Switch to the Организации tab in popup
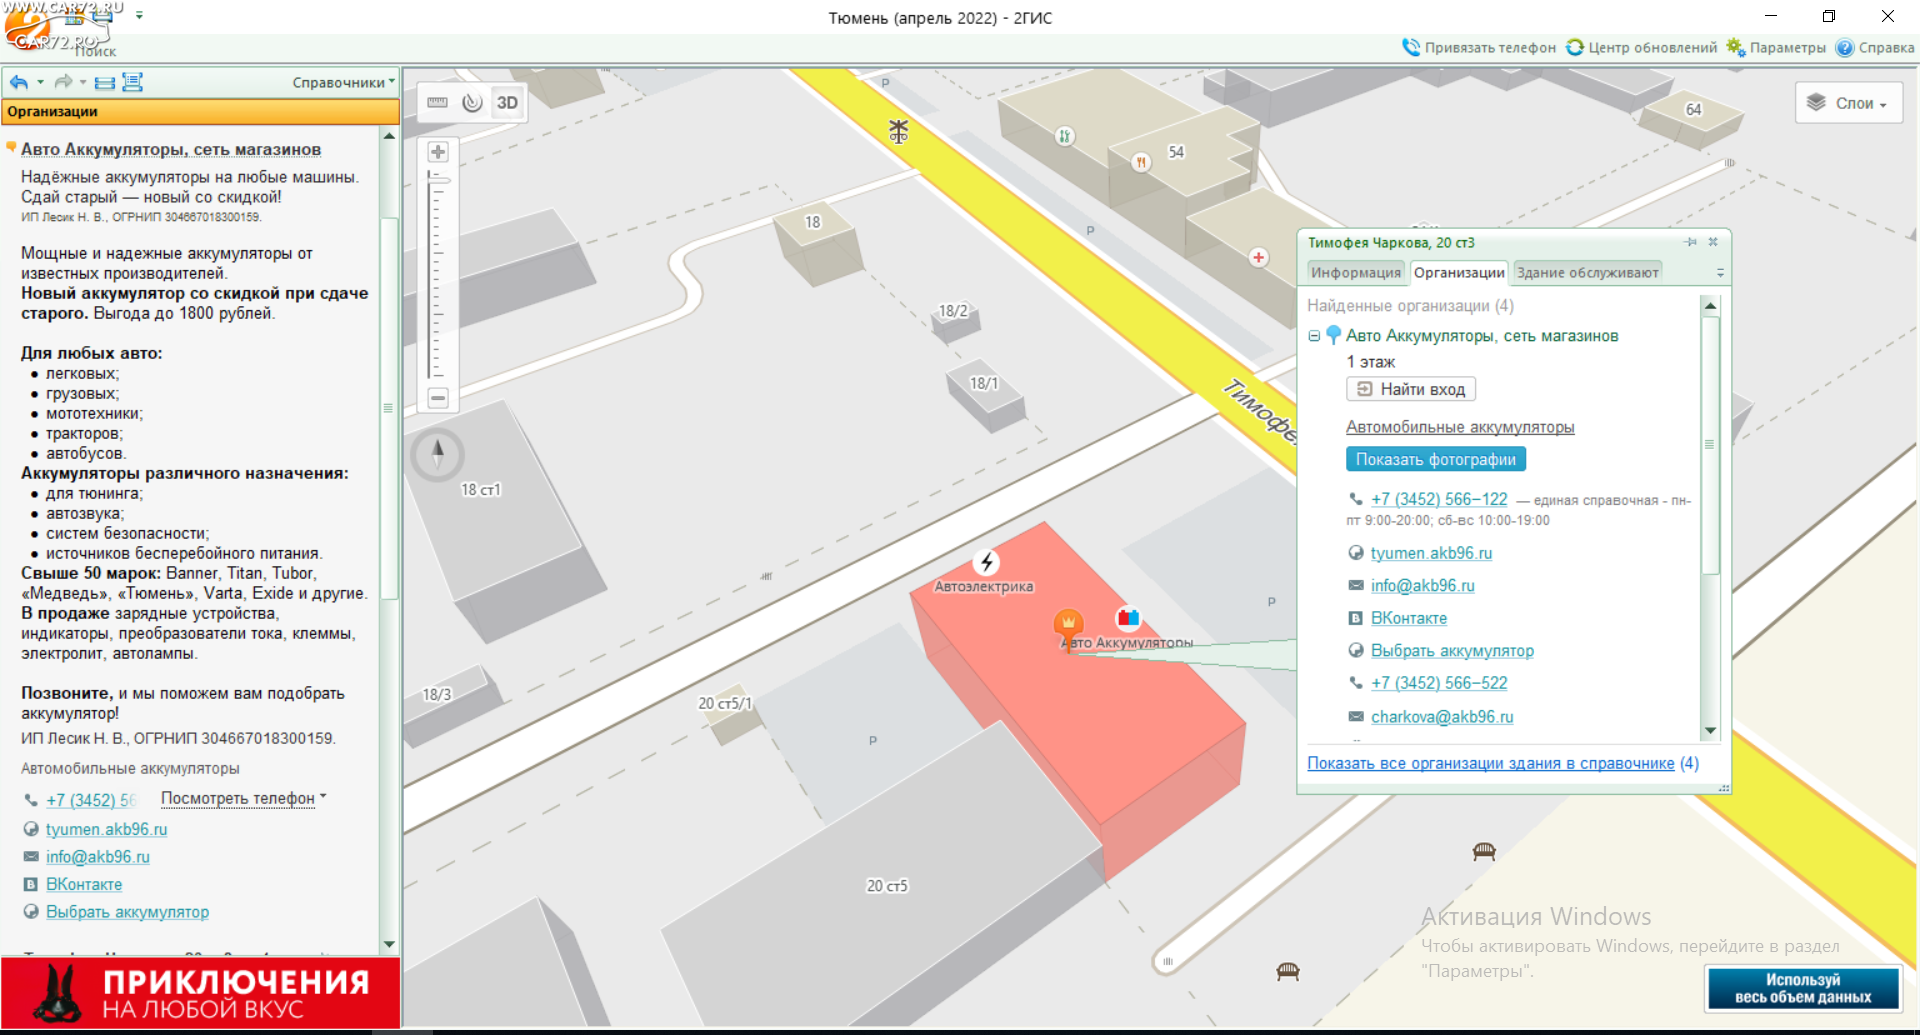This screenshot has width=1920, height=1035. pyautogui.click(x=1459, y=272)
